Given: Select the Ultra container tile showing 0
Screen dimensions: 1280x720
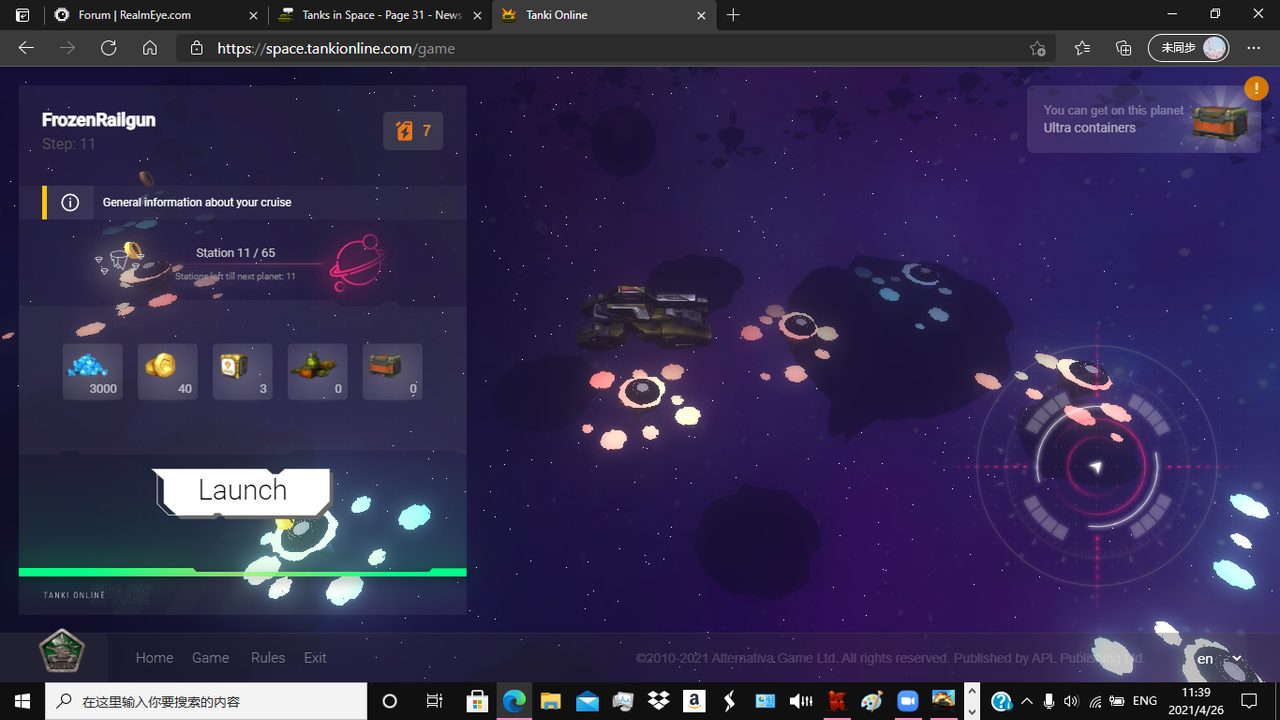Looking at the screenshot, I should click(393, 371).
